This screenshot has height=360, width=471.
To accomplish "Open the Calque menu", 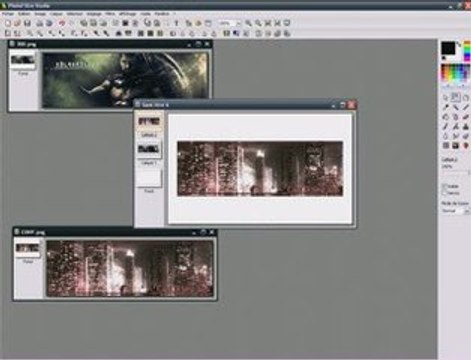I will tap(56, 14).
